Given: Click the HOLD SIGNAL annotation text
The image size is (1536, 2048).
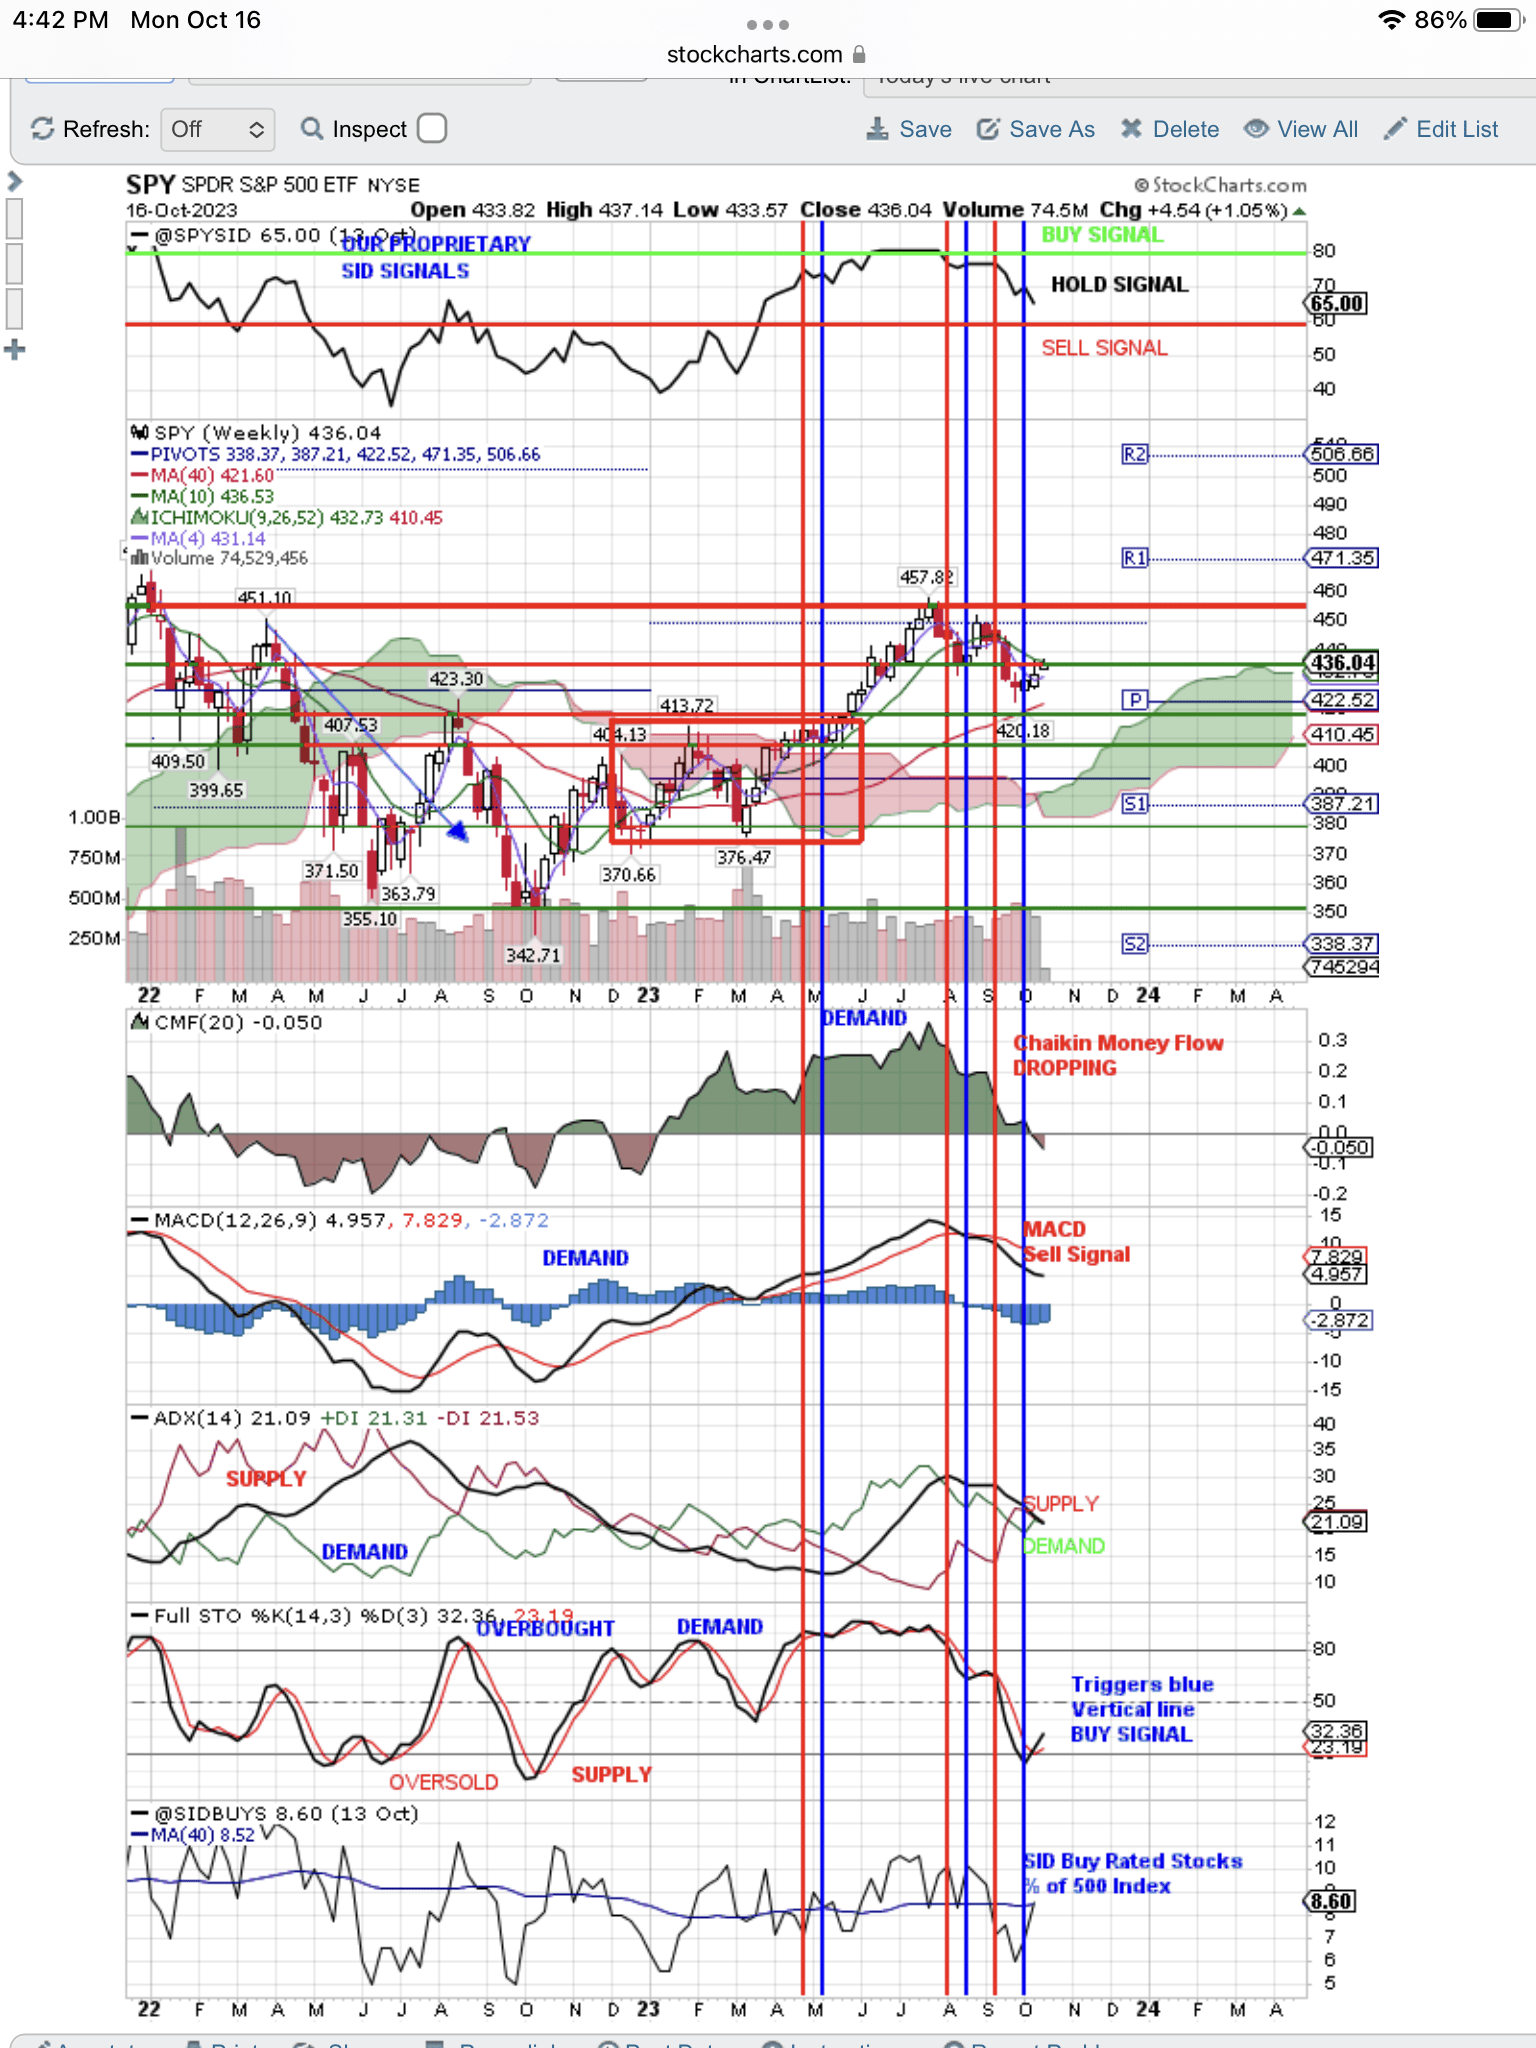Looking at the screenshot, I should [1119, 284].
